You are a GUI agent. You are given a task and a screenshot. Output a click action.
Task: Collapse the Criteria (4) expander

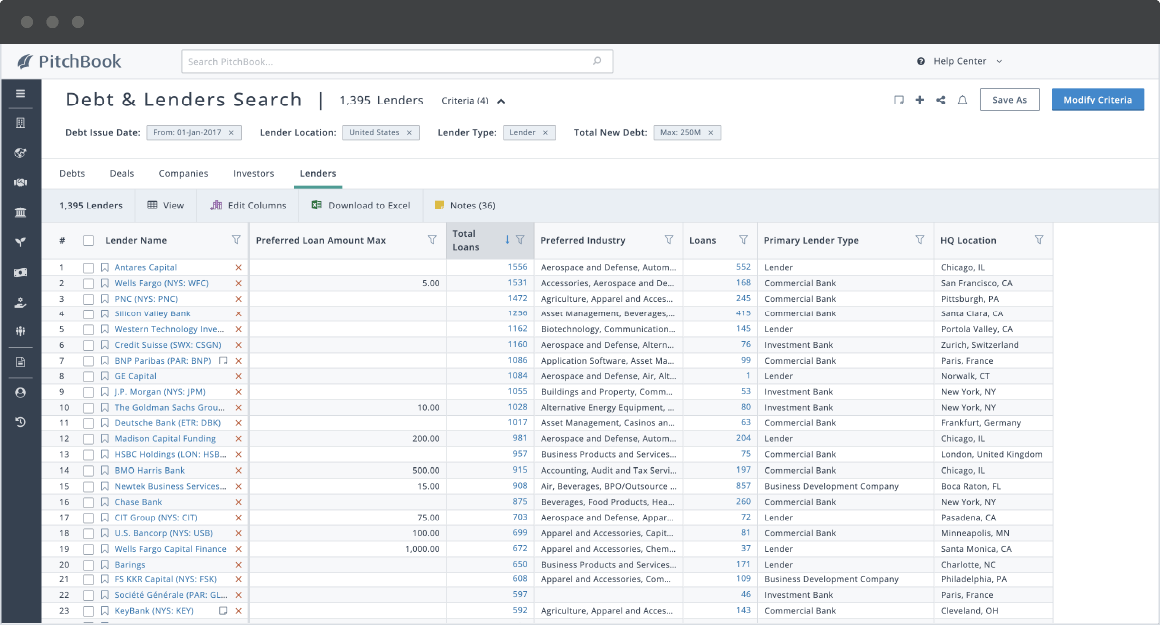pos(501,101)
